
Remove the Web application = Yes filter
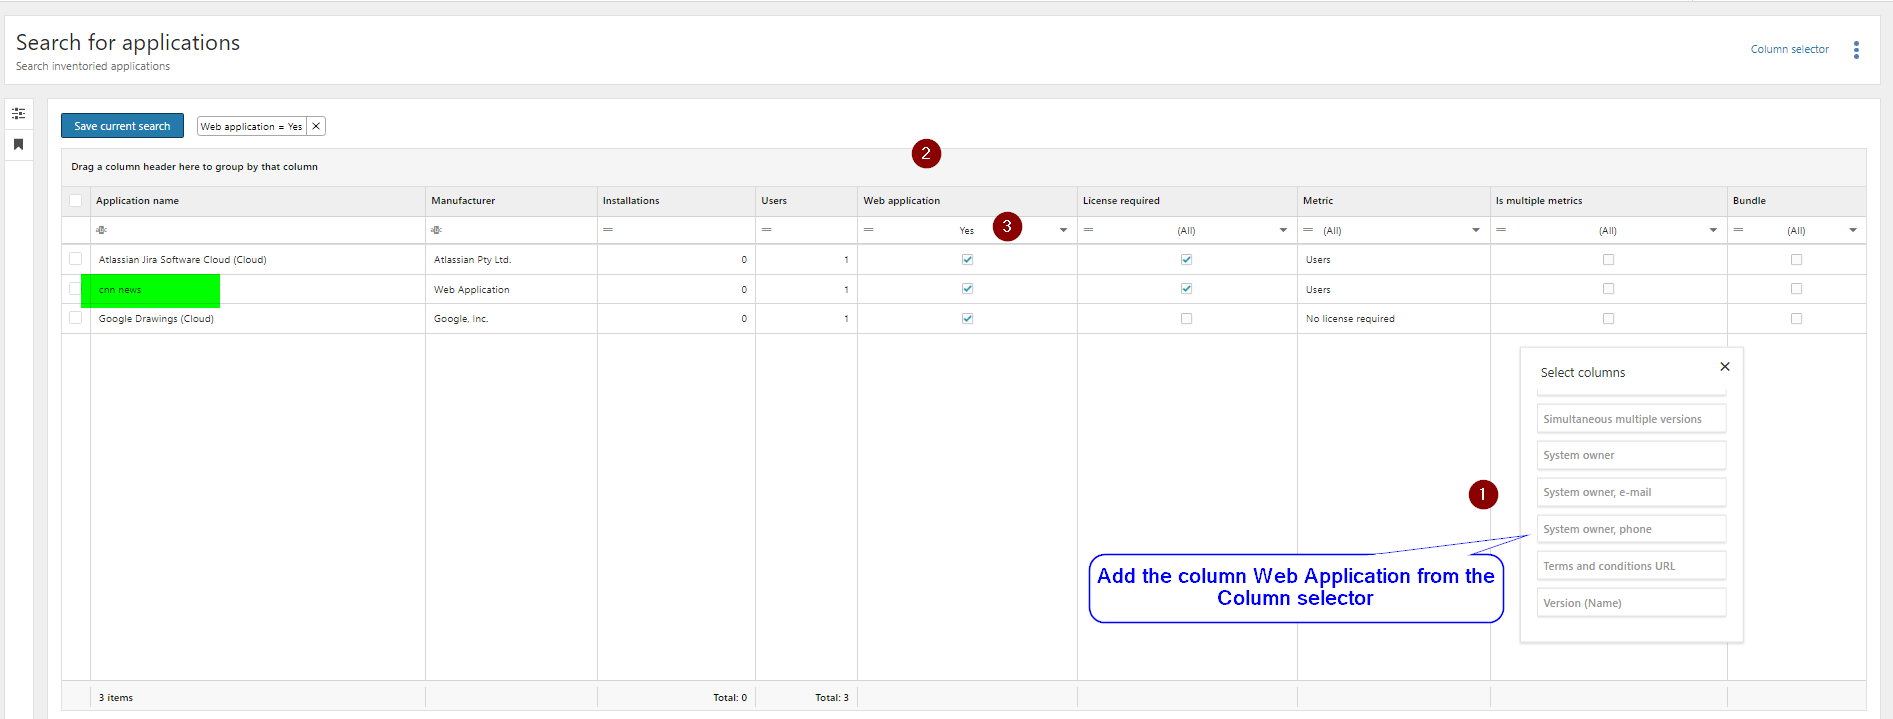coord(316,126)
